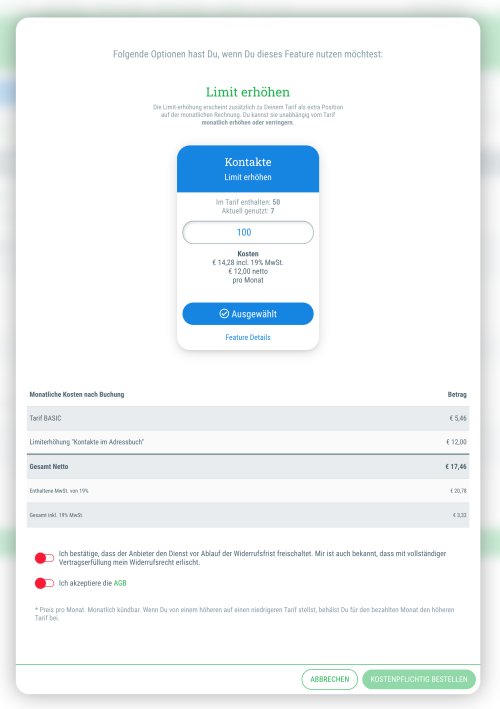500x709 pixels.
Task: Select the Limiterhöhung Kontakte im Adressbuch row
Action: tap(248, 442)
